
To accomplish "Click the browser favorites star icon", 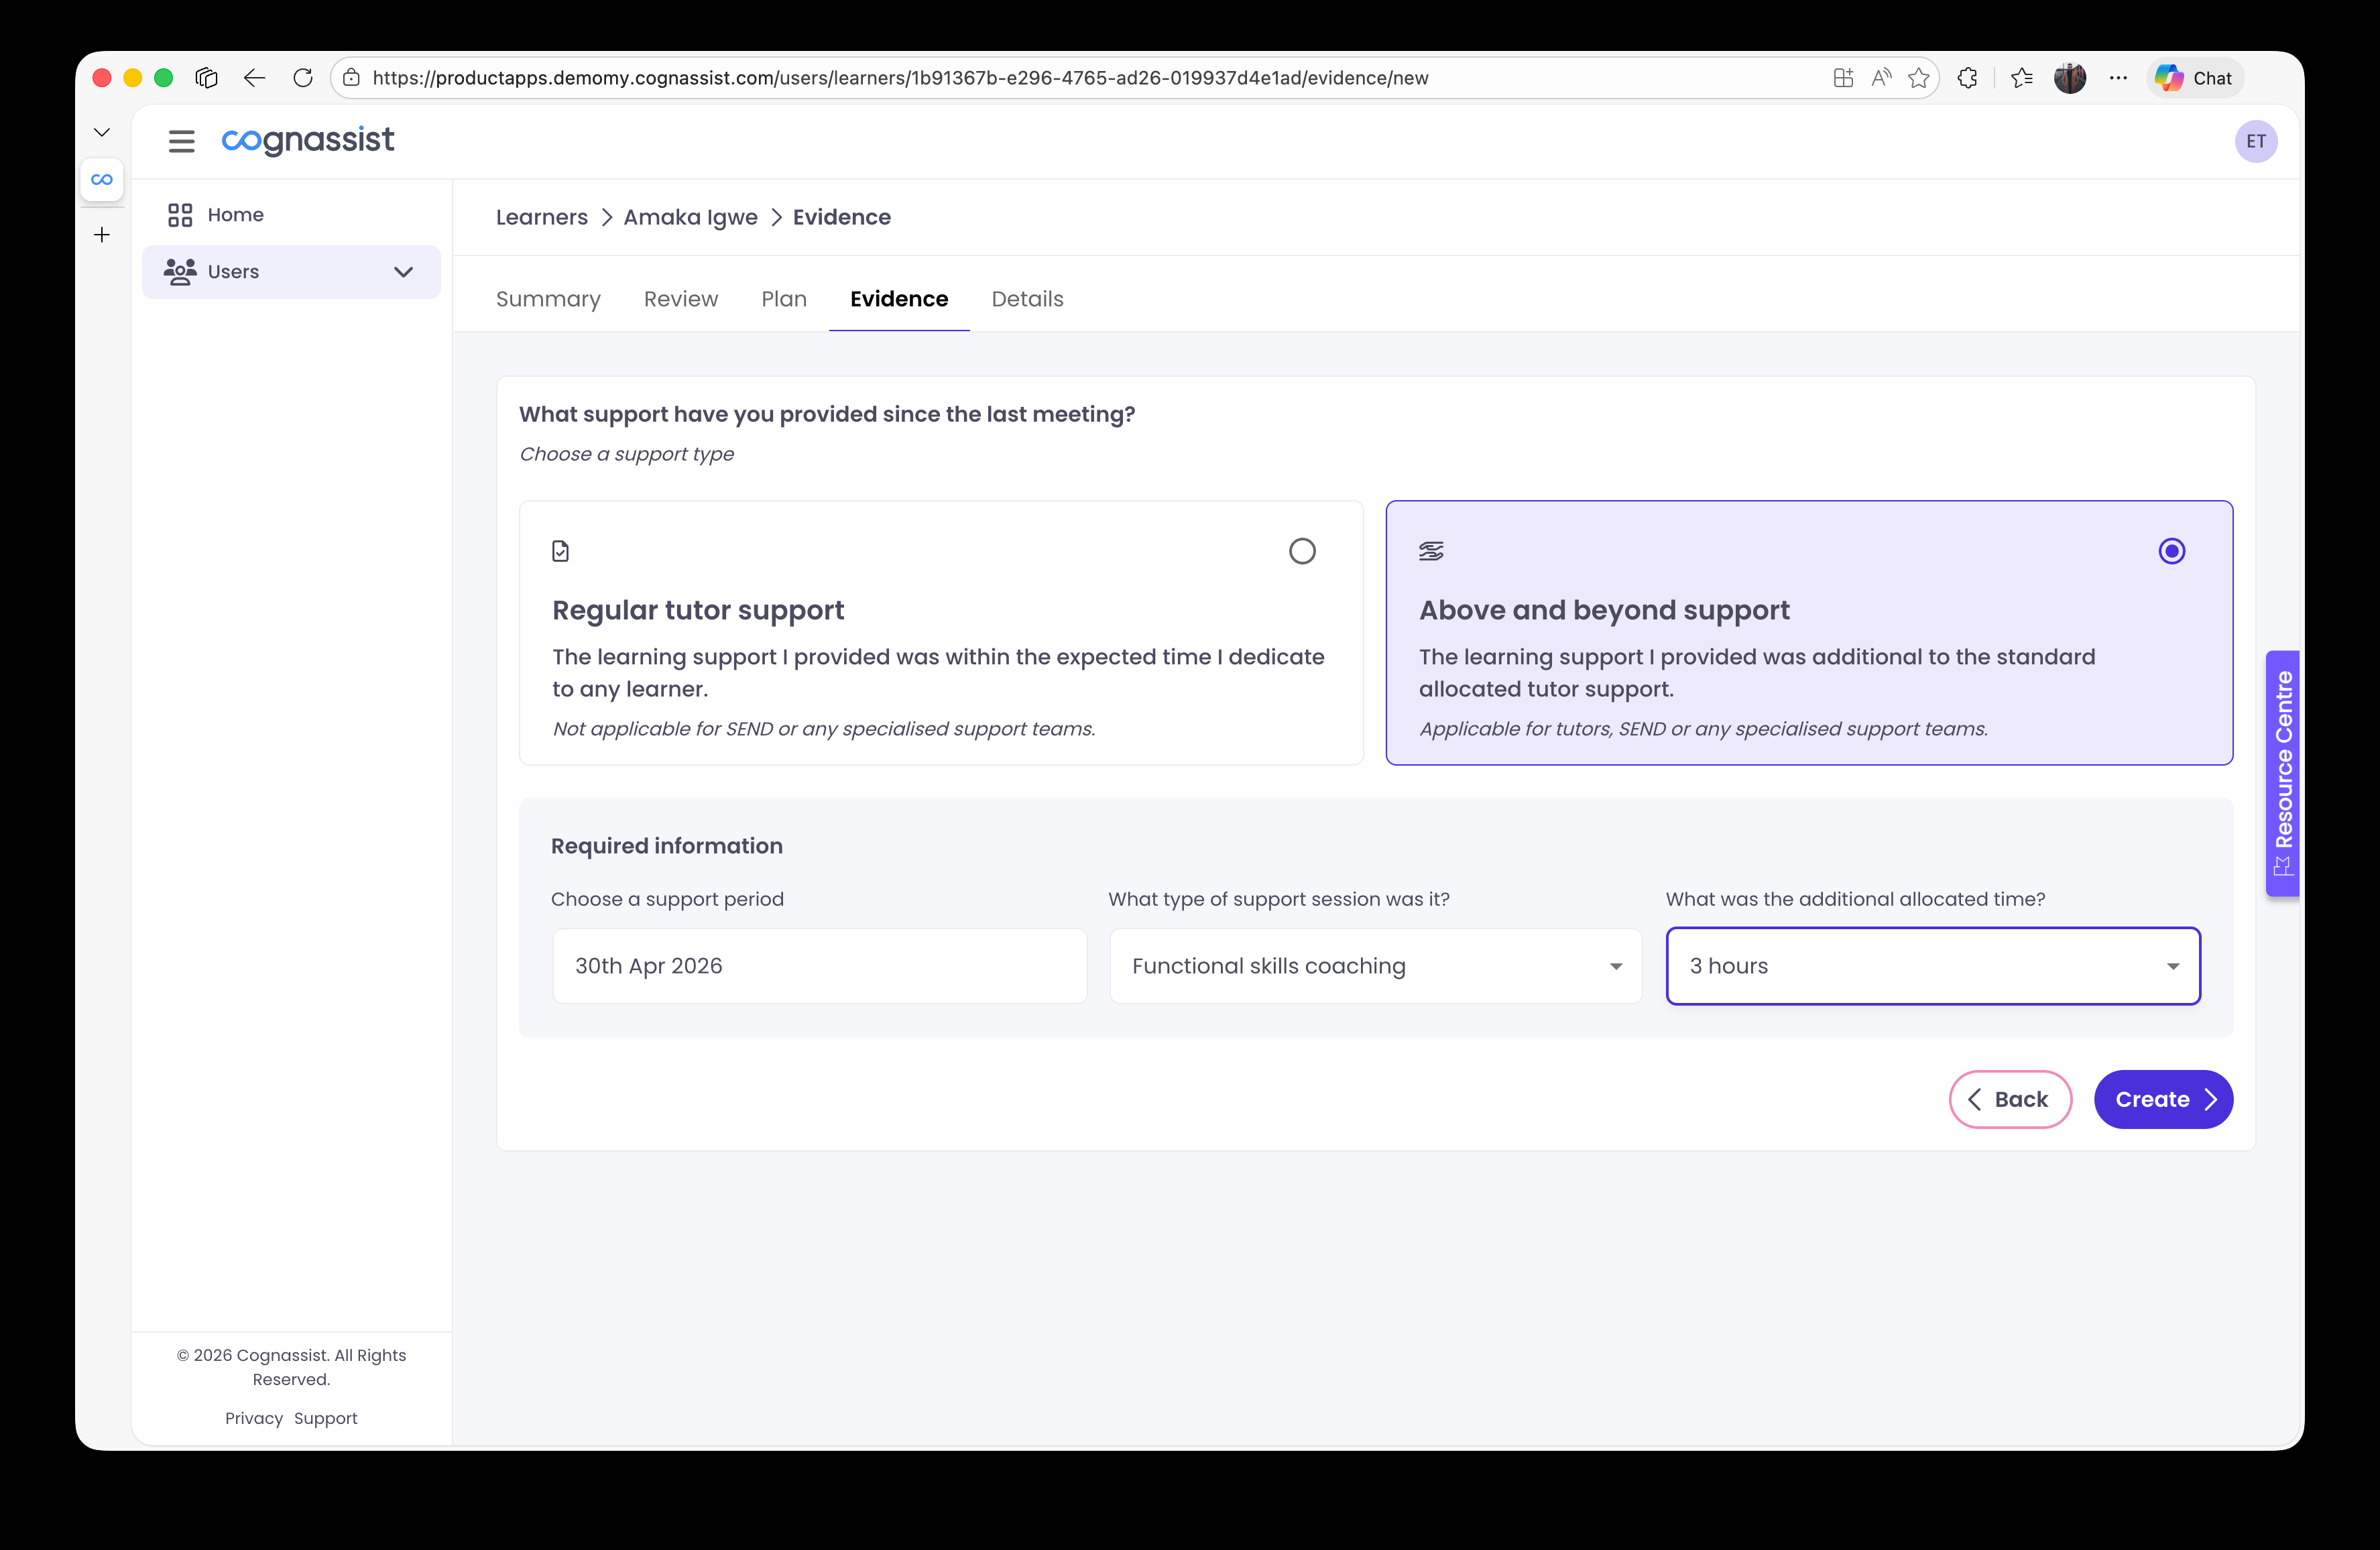I will click(x=1918, y=77).
